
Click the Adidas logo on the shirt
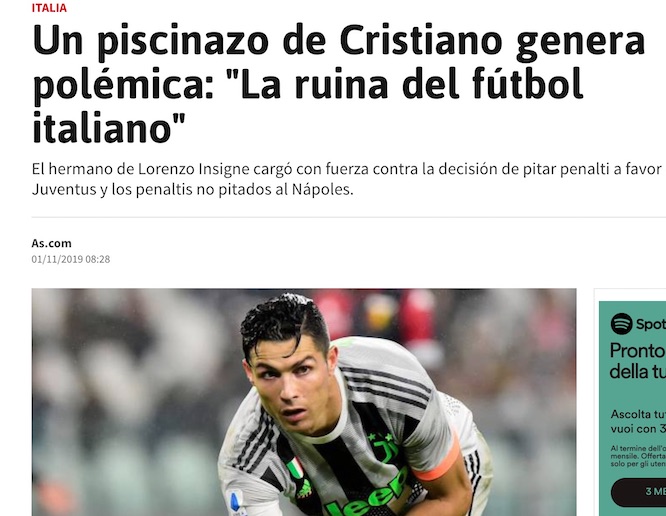coord(304,489)
